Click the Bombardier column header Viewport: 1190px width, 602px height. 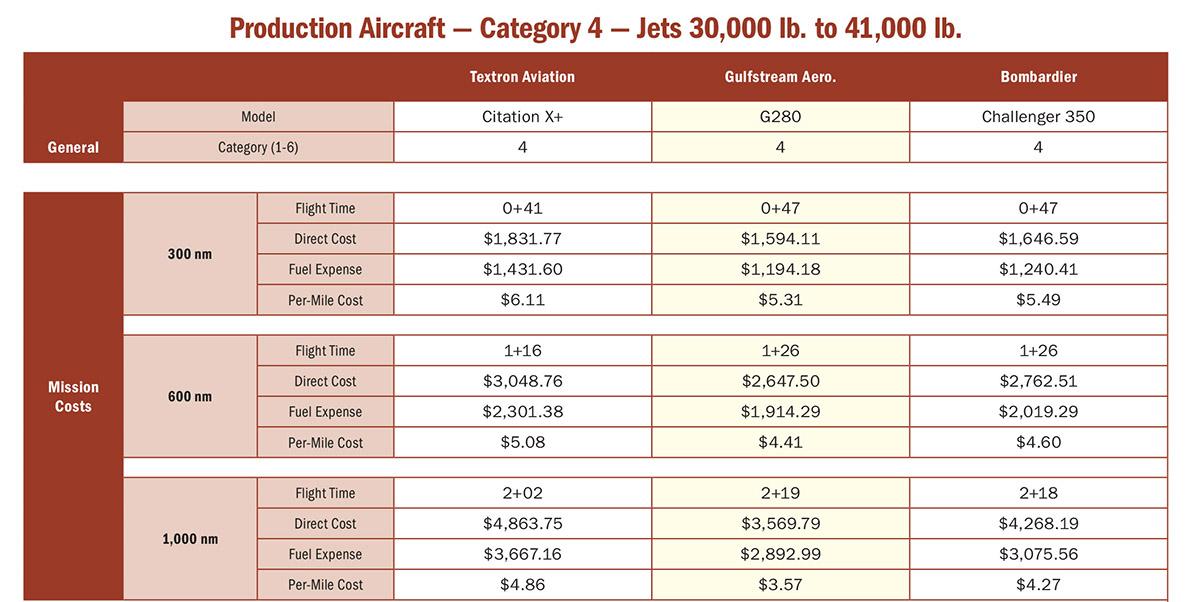coord(1038,77)
